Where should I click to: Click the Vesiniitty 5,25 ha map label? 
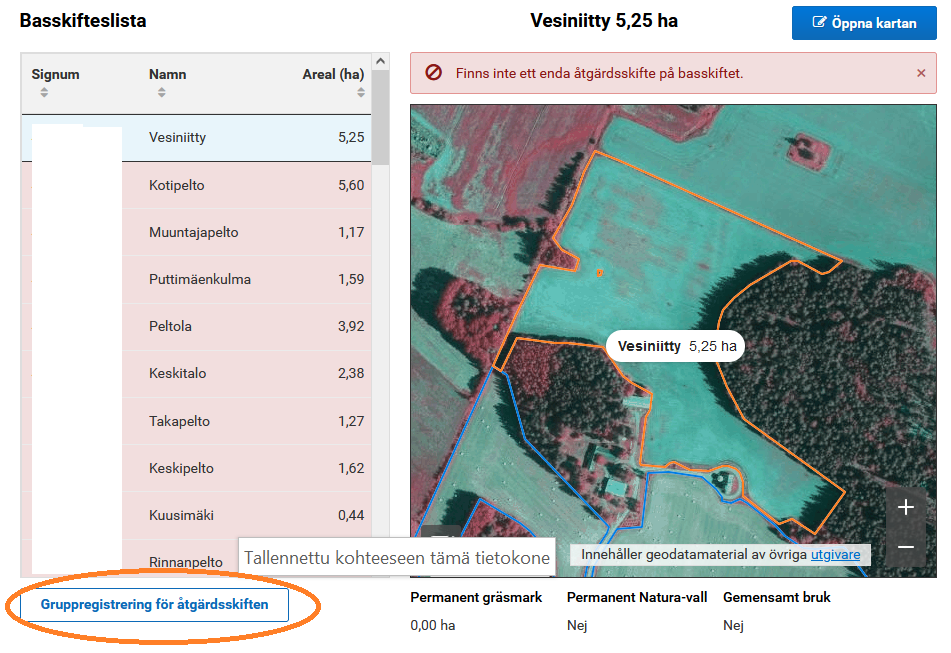676,347
